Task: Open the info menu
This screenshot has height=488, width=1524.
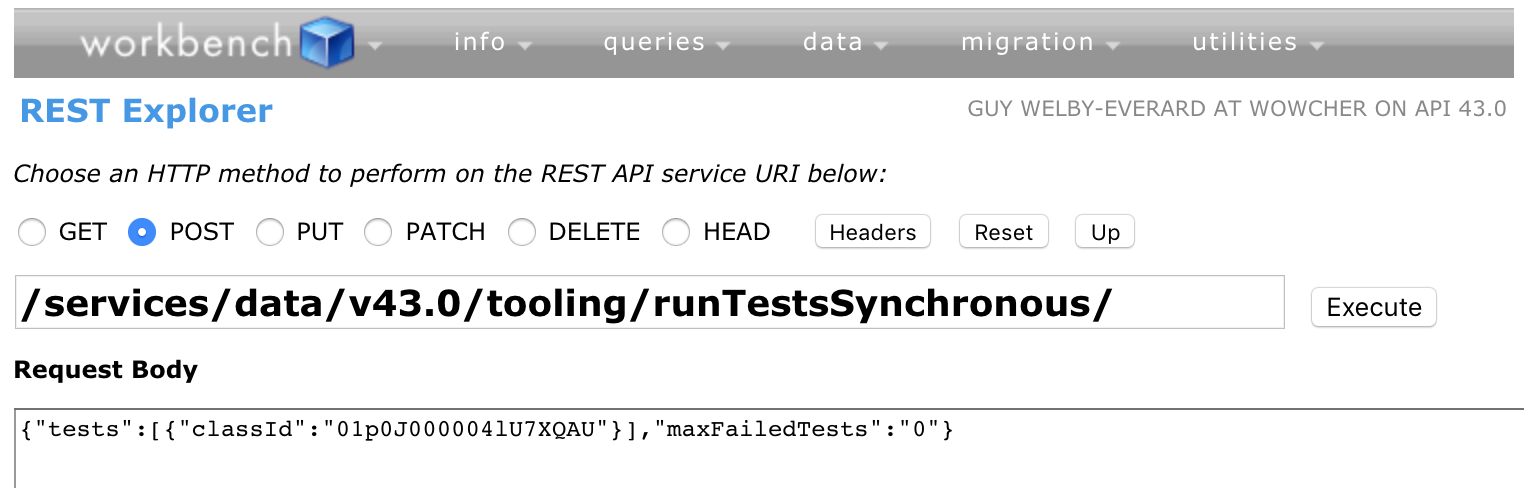Action: [x=492, y=43]
